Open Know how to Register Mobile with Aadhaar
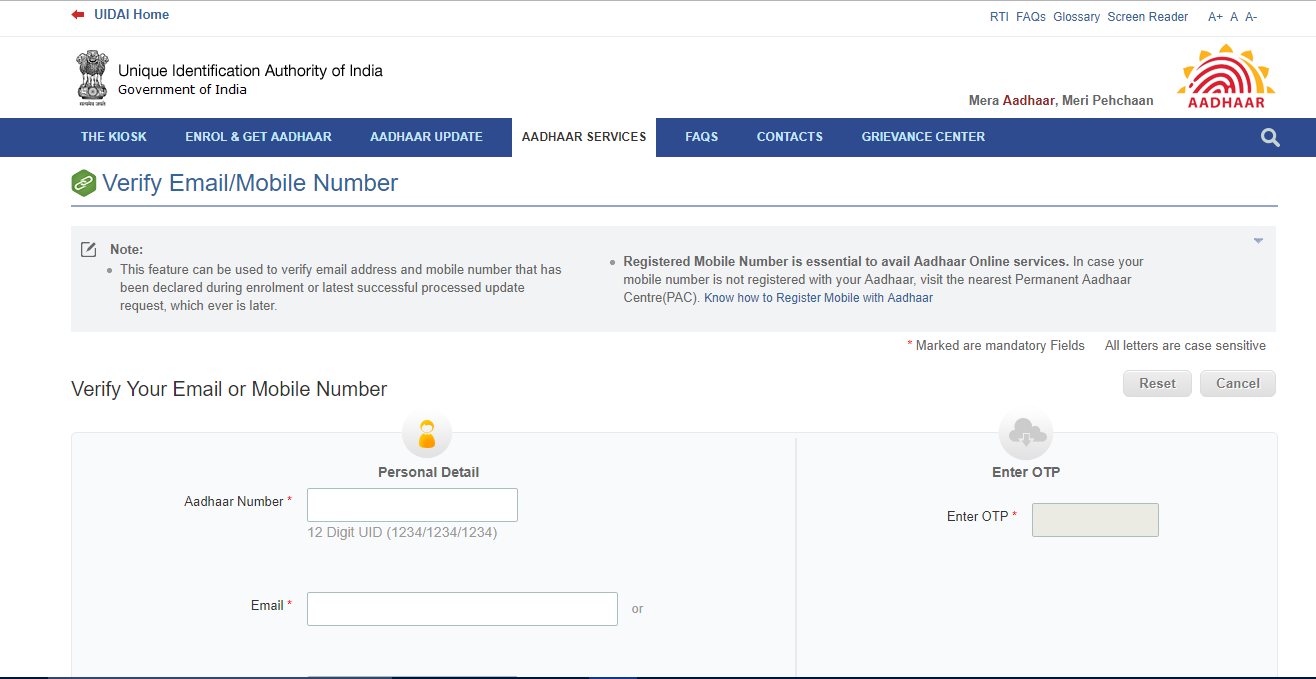The image size is (1316, 679). coord(820,297)
